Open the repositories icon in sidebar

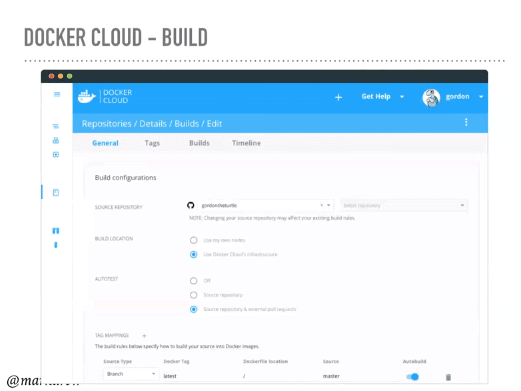56,193
